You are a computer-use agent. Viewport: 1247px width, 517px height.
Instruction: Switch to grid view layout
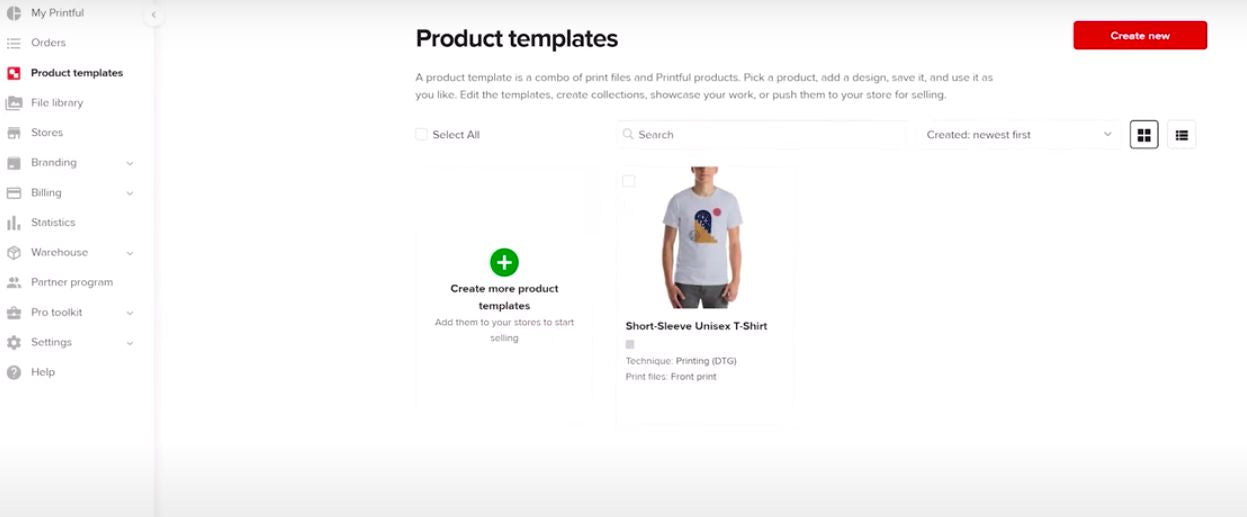point(1144,135)
